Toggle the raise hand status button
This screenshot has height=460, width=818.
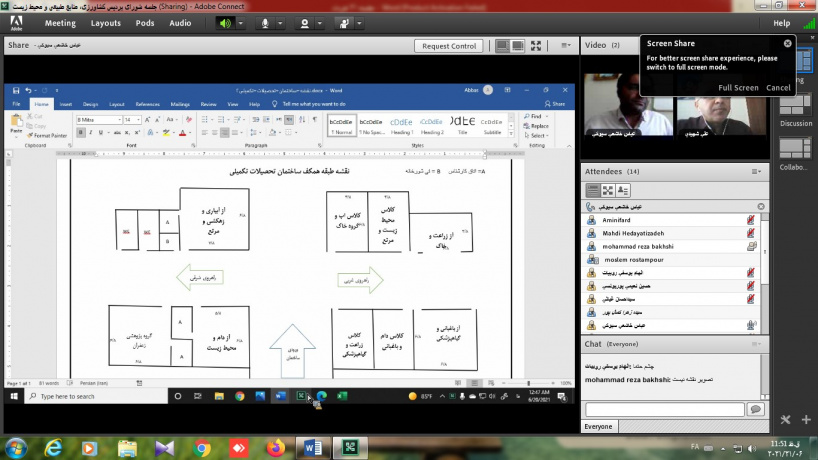[343, 23]
